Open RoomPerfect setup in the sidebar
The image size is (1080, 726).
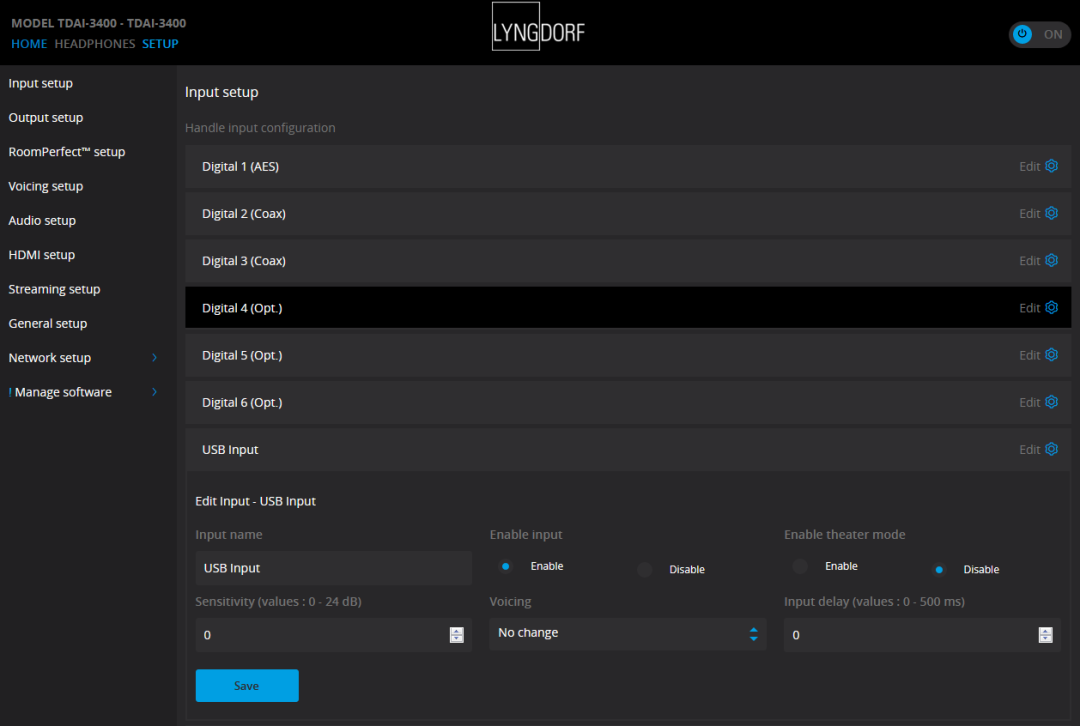[67, 152]
